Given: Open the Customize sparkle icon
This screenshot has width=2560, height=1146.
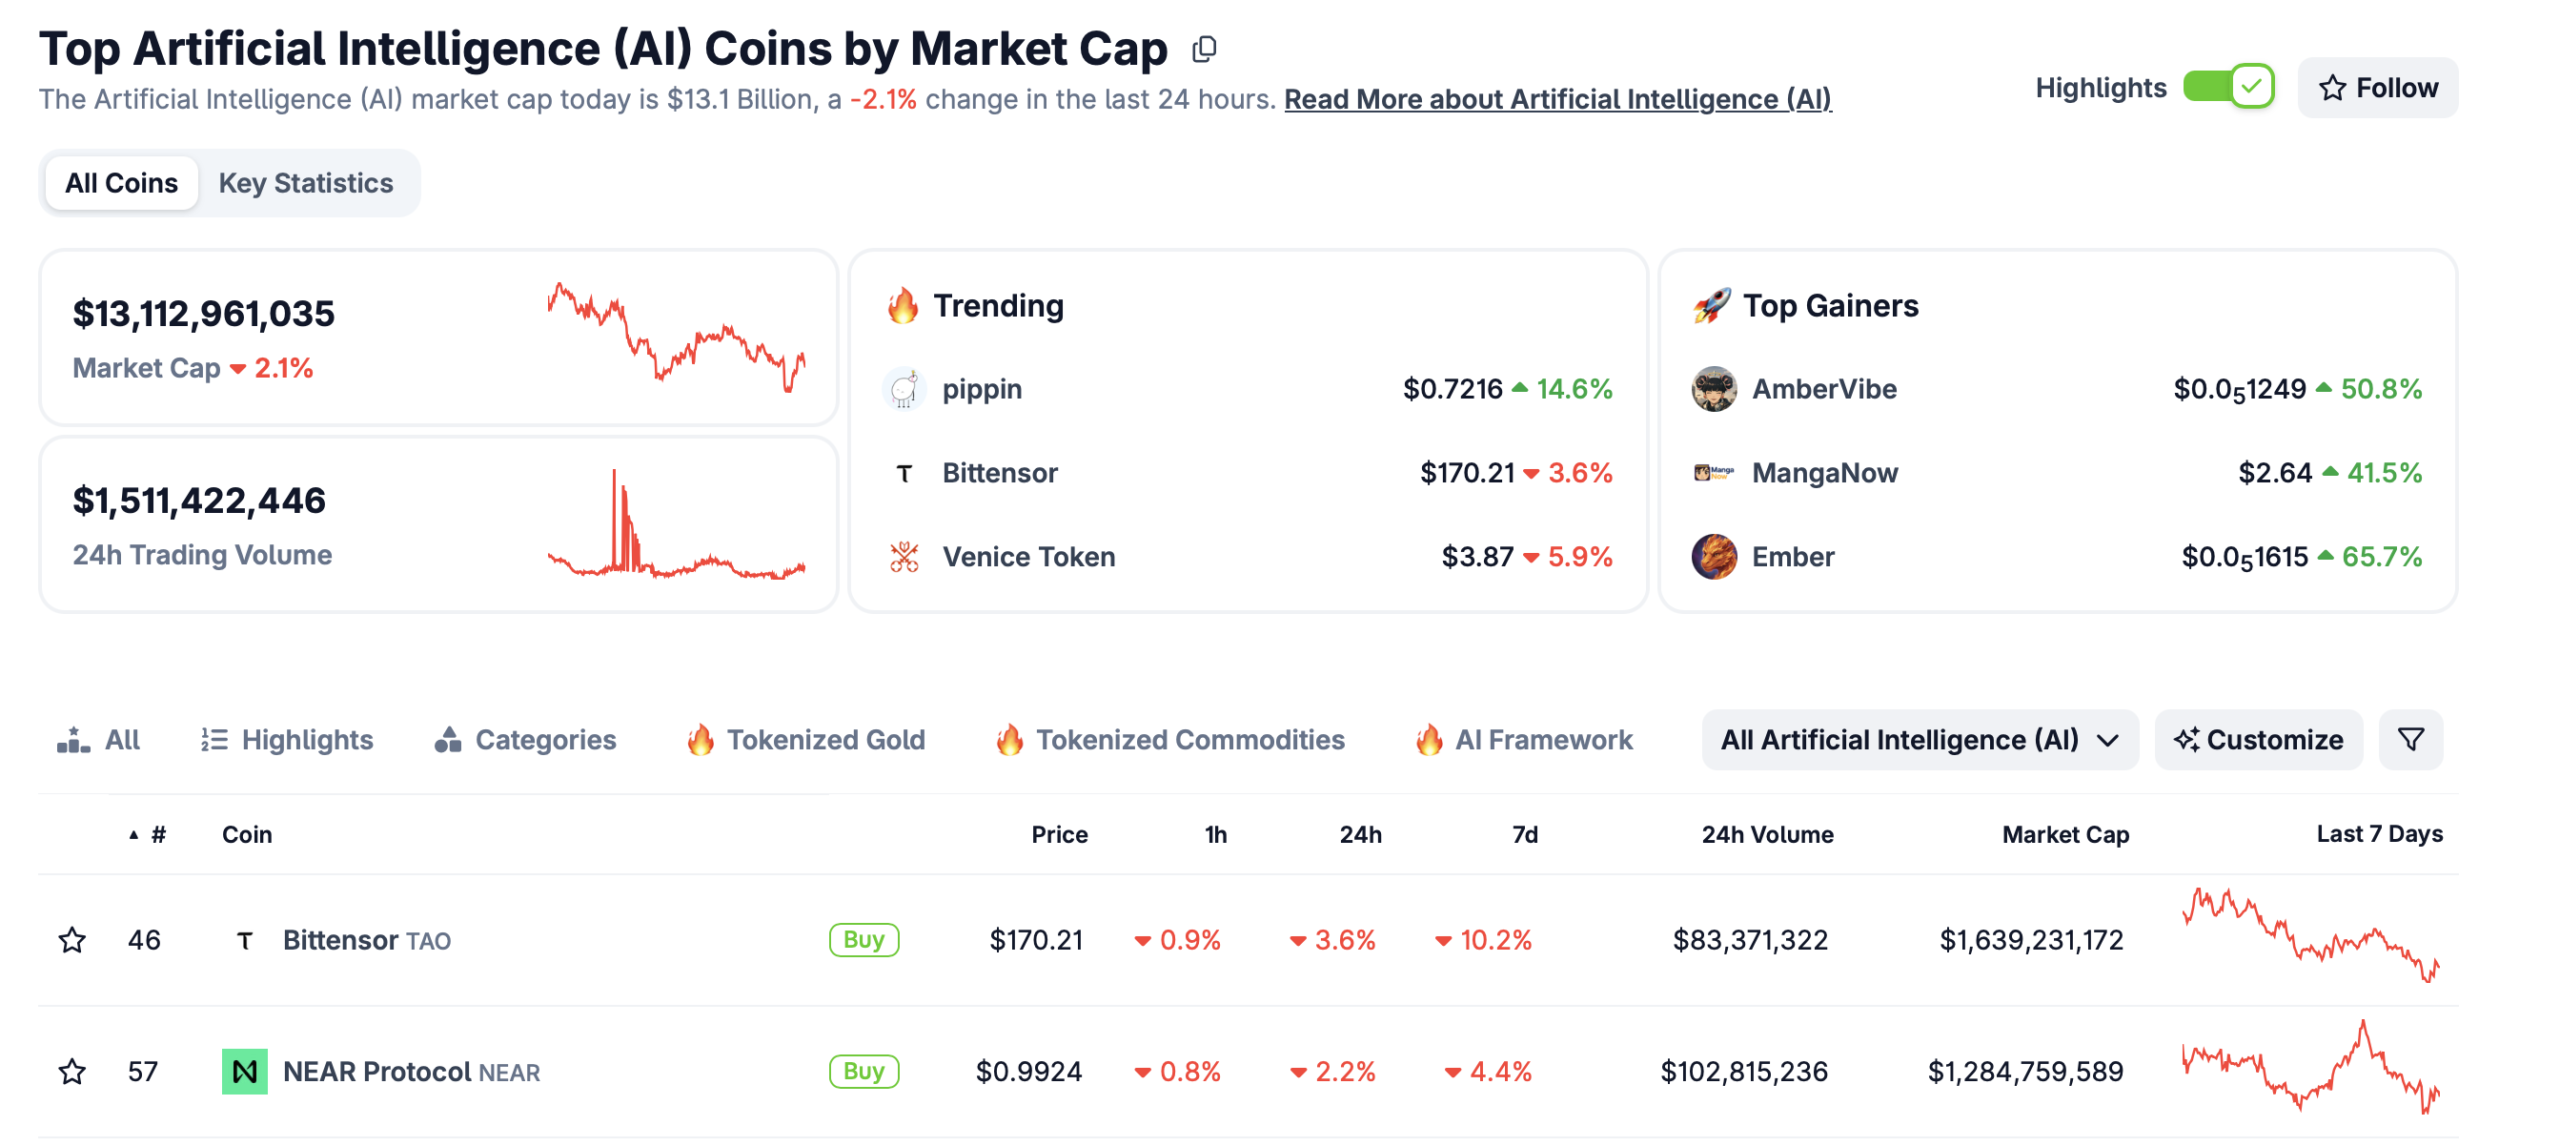Looking at the screenshot, I should click(x=2186, y=740).
